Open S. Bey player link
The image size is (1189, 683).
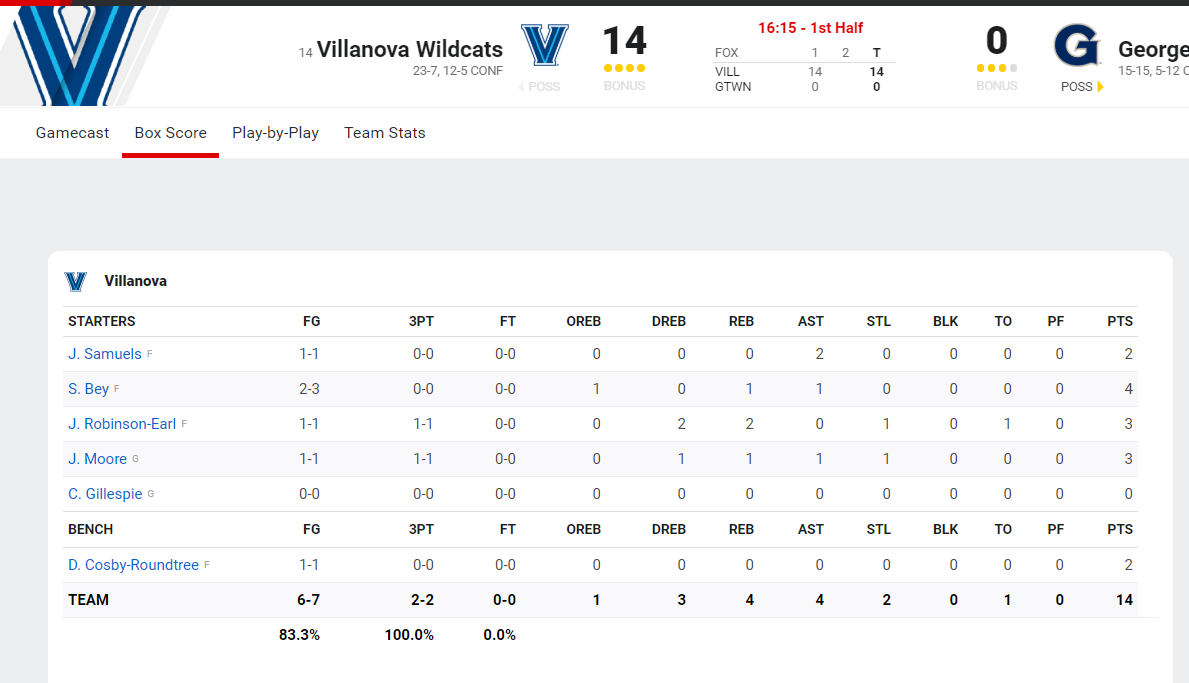[x=88, y=389]
